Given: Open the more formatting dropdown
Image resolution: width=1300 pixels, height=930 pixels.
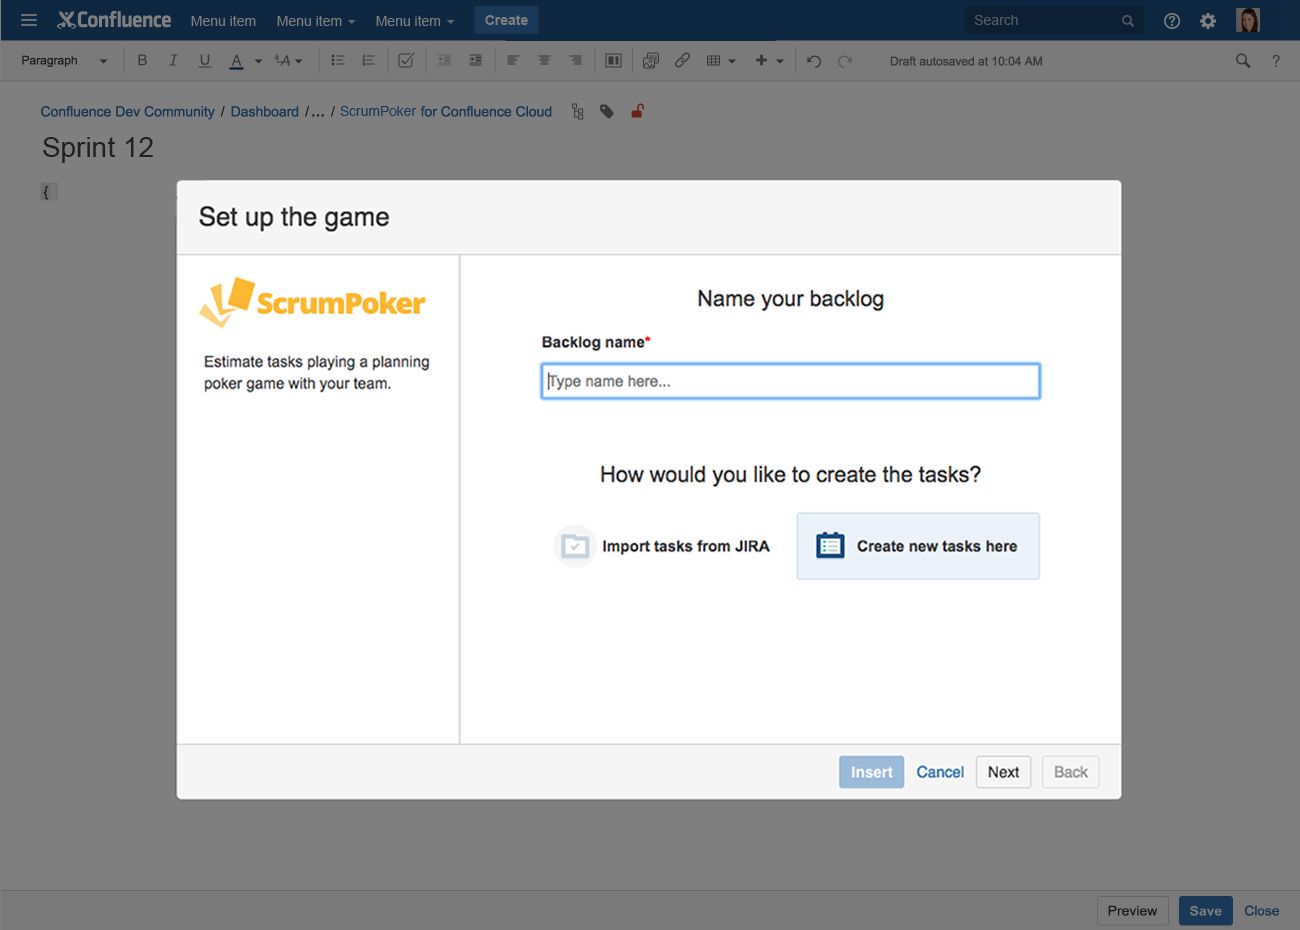Looking at the screenshot, I should pos(288,61).
